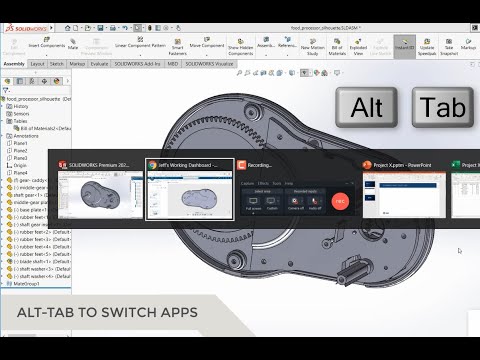480x360 pixels.
Task: Open the Options gear icon in the top bar
Action: pos(166,28)
